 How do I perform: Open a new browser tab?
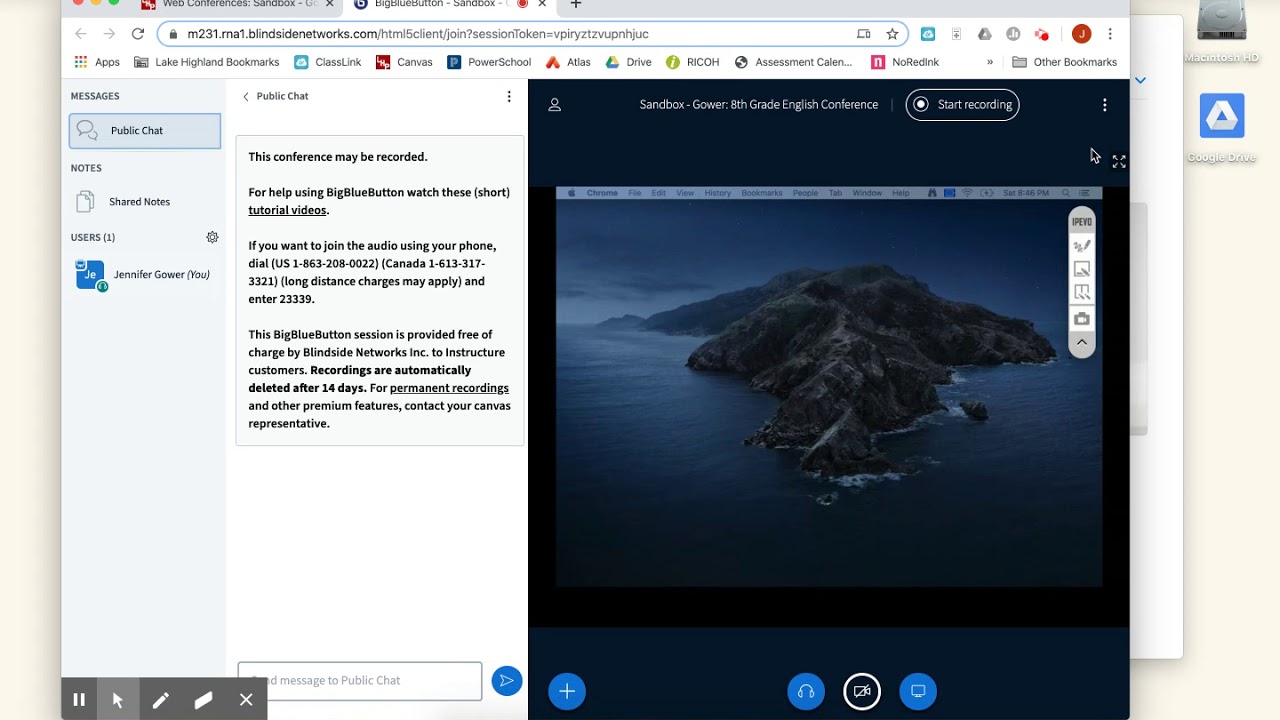[575, 4]
